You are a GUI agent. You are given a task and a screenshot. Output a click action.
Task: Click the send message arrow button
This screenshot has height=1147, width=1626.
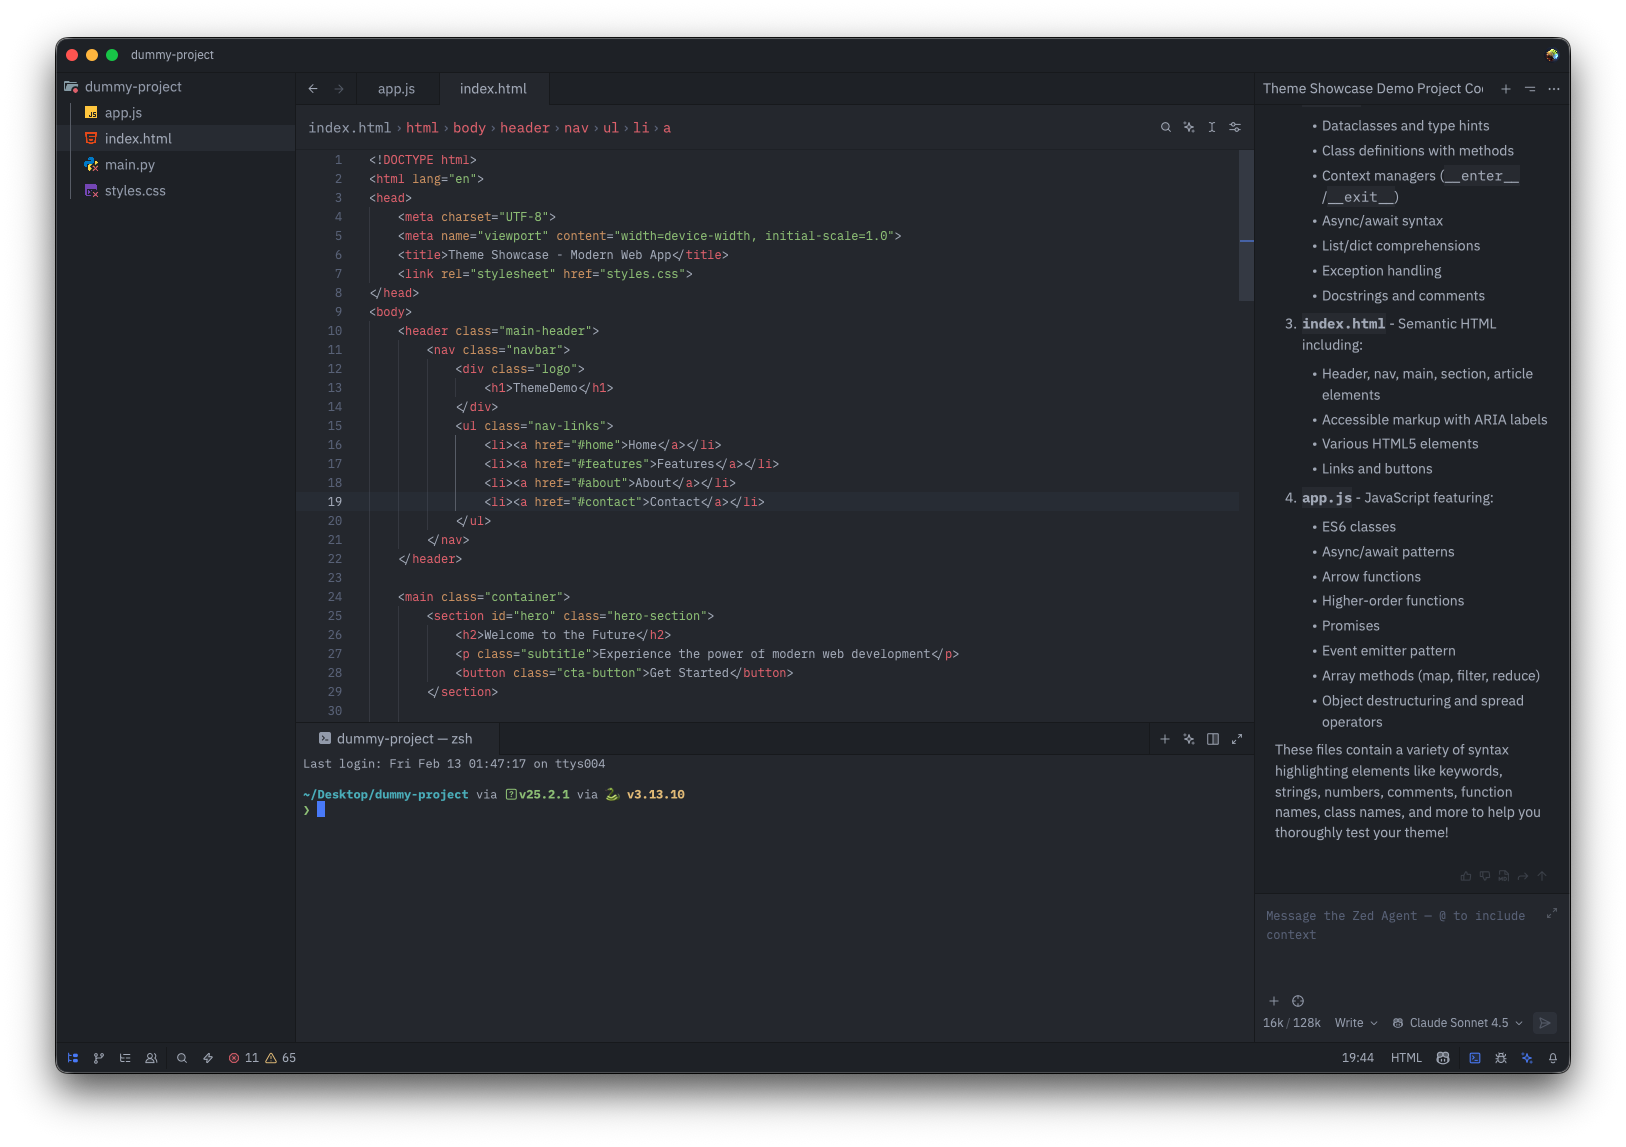1545,1023
